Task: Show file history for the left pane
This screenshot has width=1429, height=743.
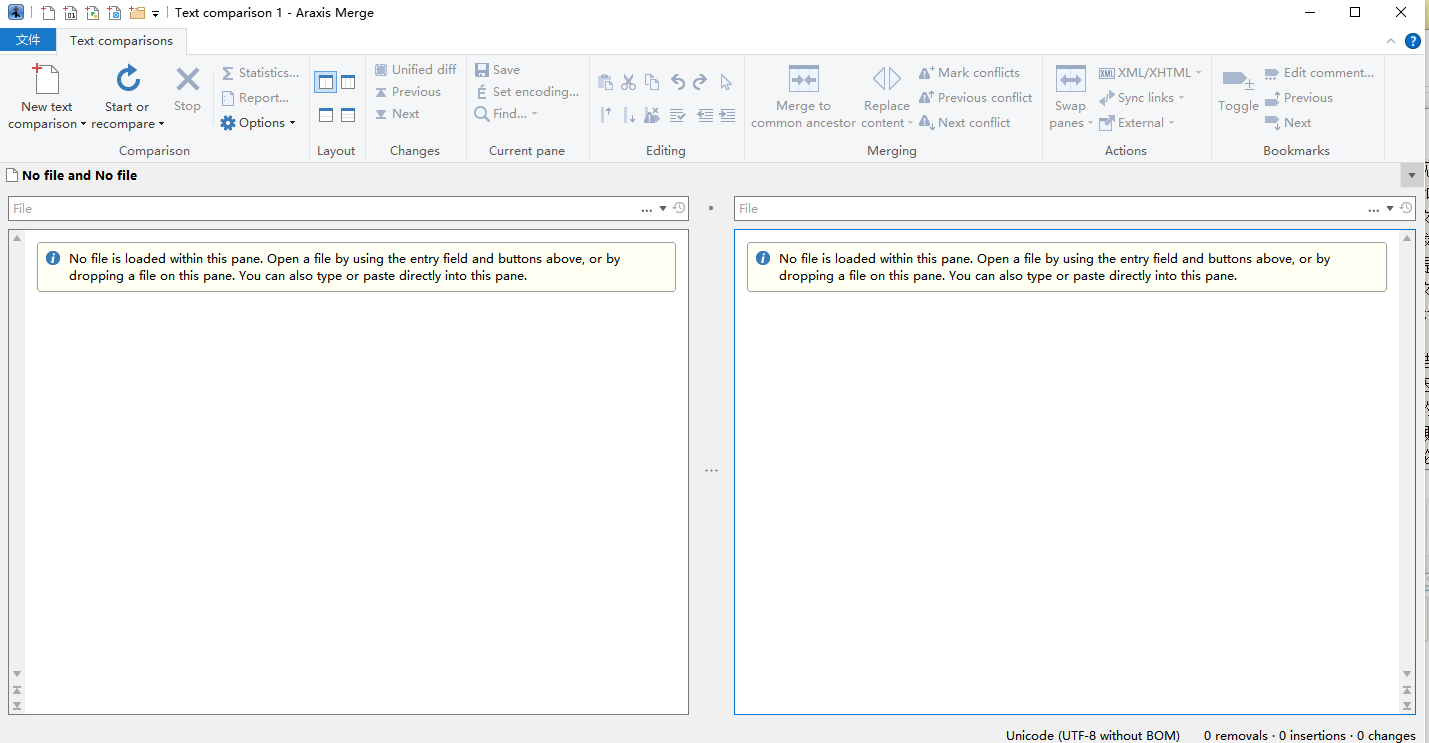Action: pos(679,208)
